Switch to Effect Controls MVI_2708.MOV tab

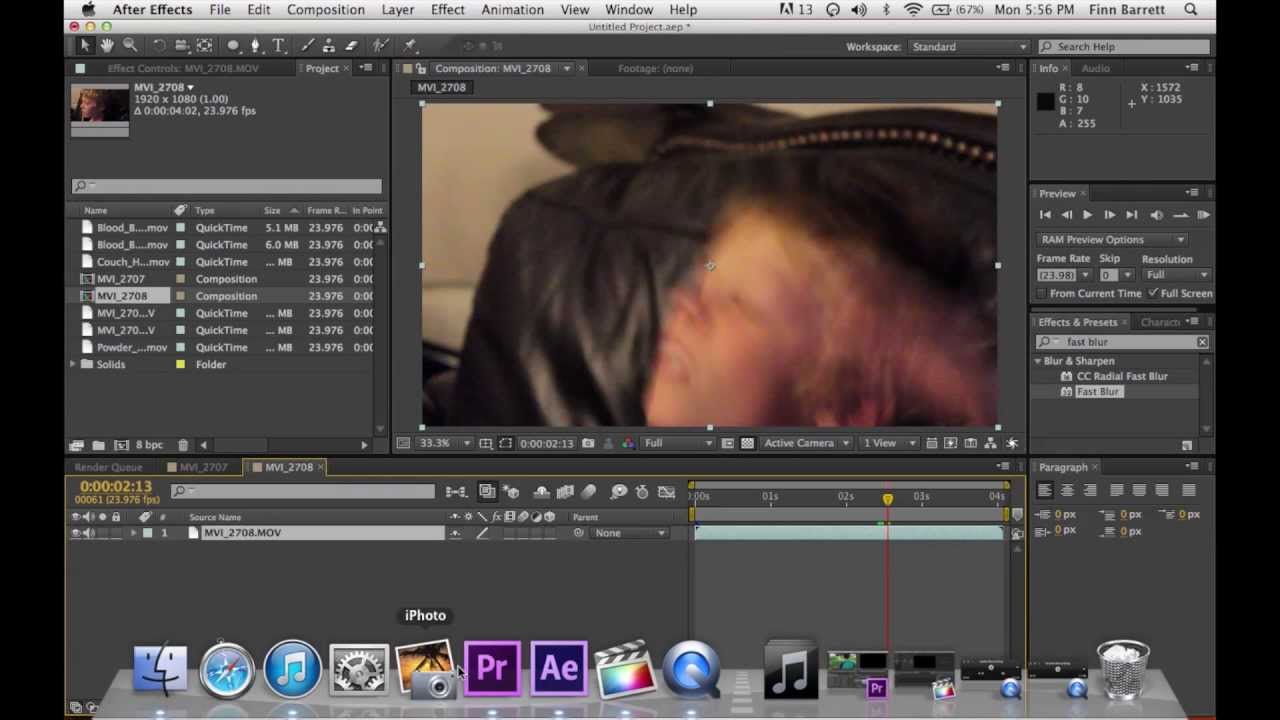click(x=183, y=68)
